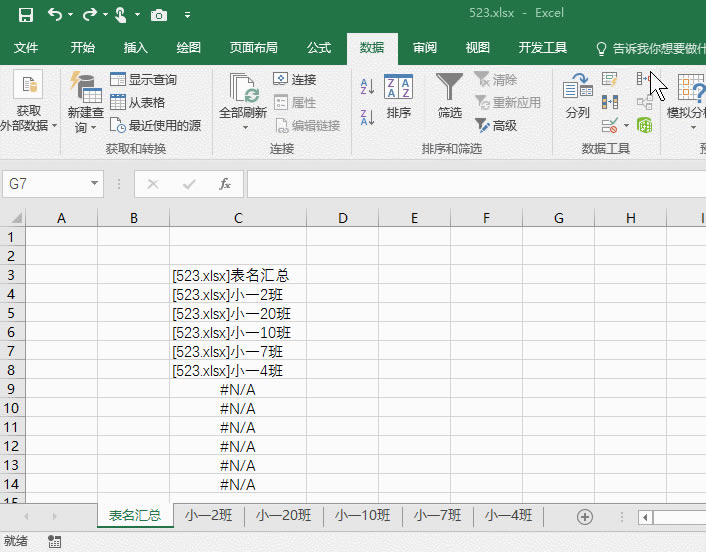Click the Select All corner triangle

tap(17, 218)
